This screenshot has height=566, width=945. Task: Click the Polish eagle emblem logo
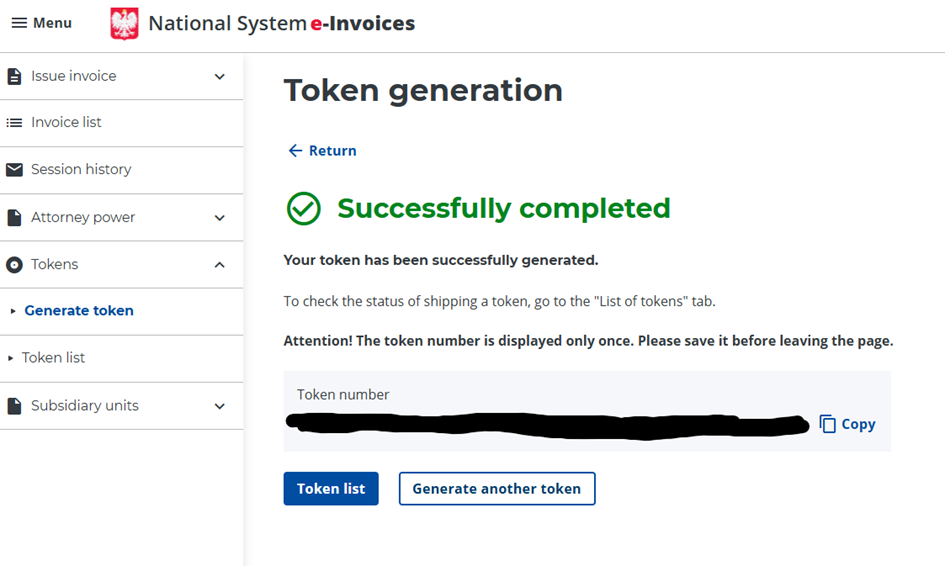124,23
